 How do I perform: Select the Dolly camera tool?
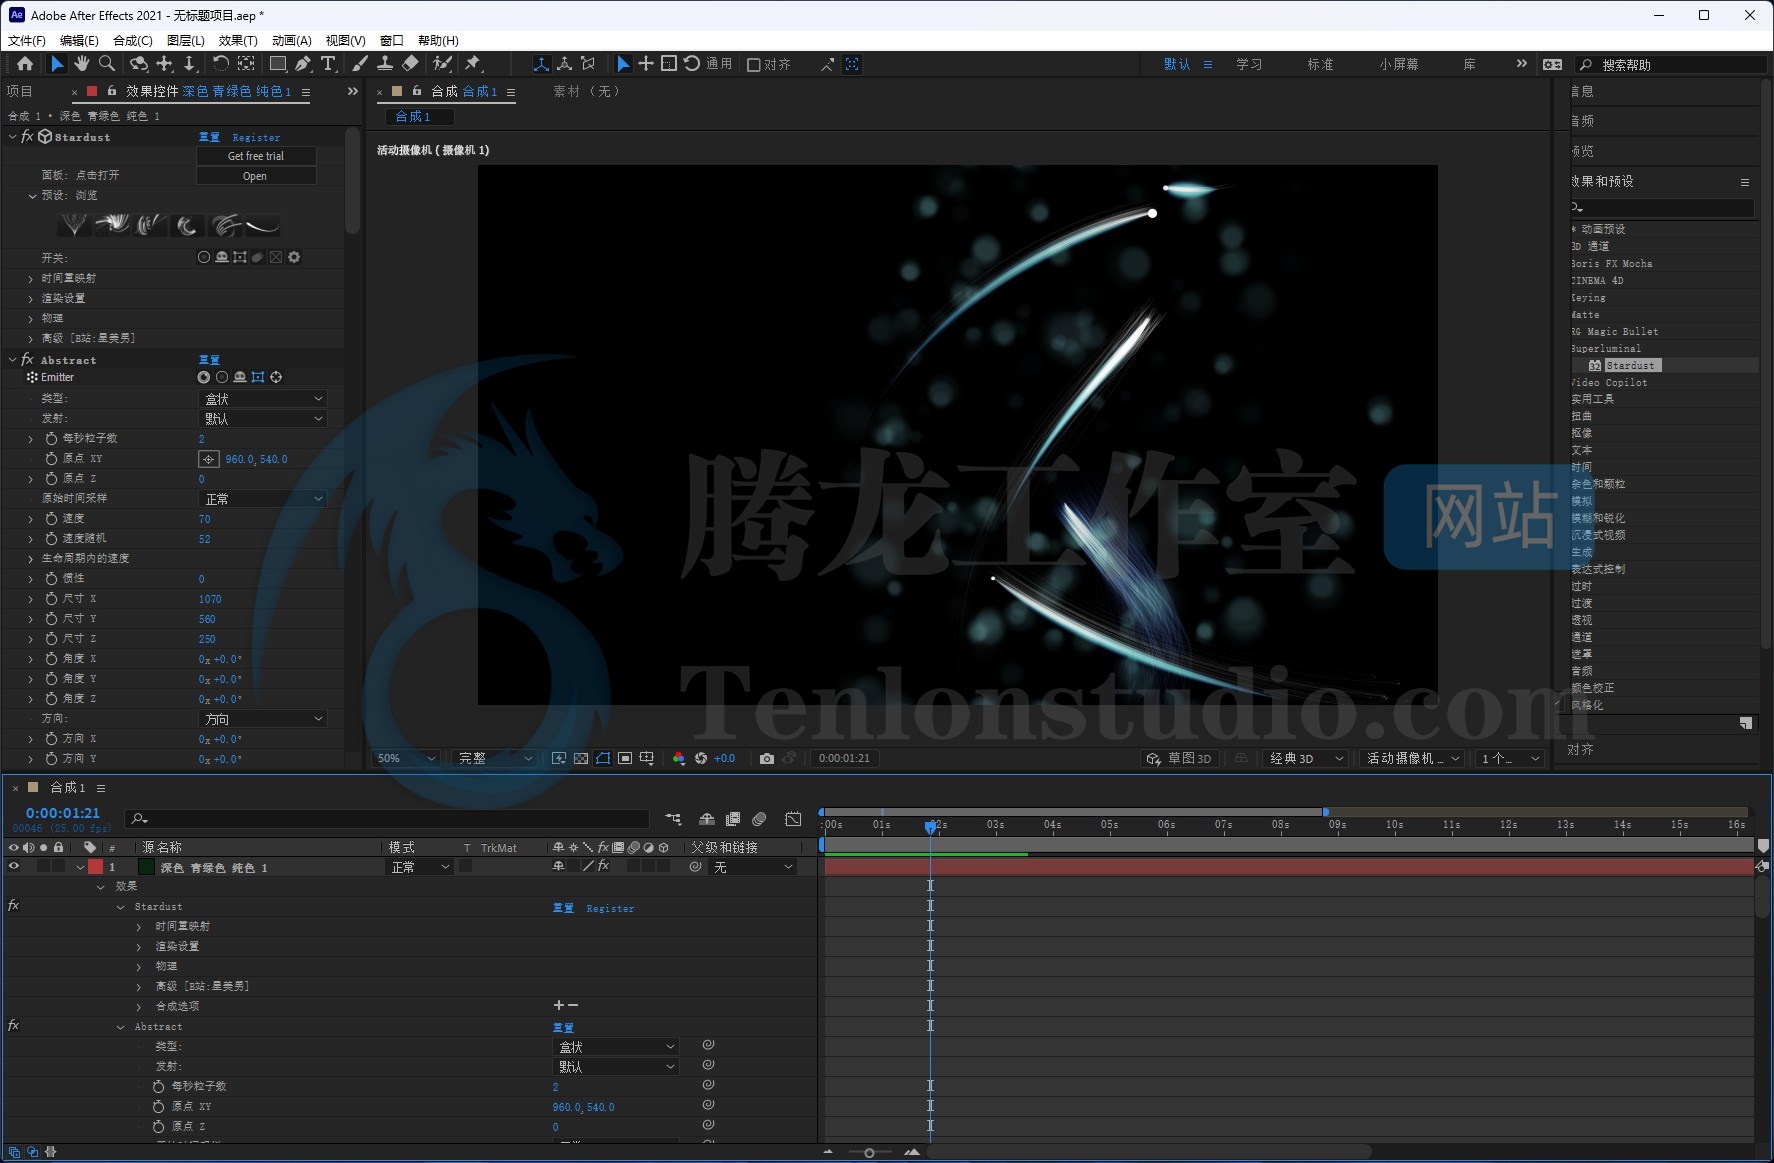(190, 64)
